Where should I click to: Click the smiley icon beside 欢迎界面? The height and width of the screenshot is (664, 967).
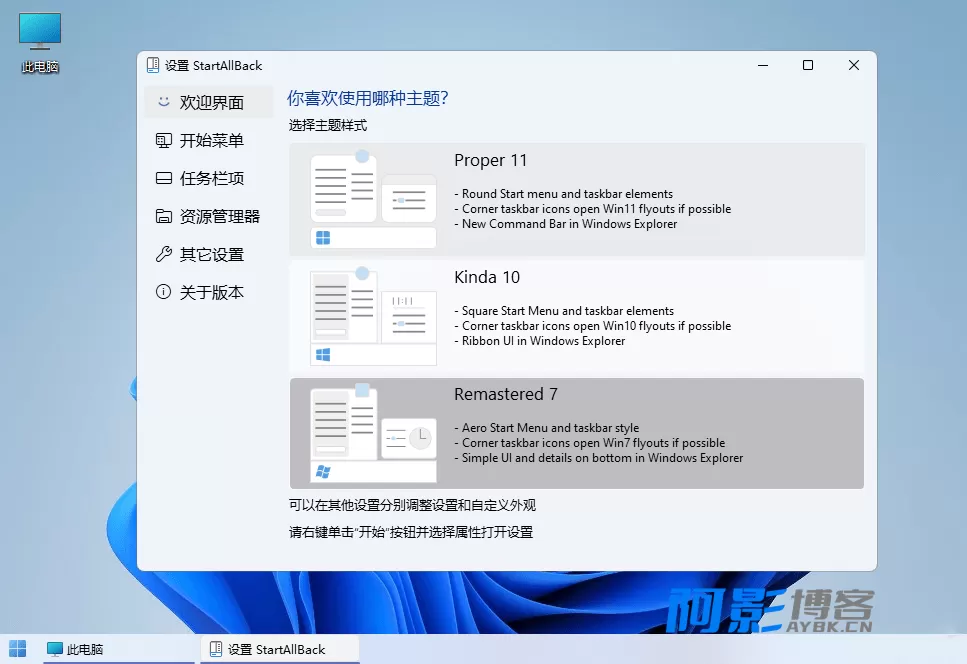163,102
